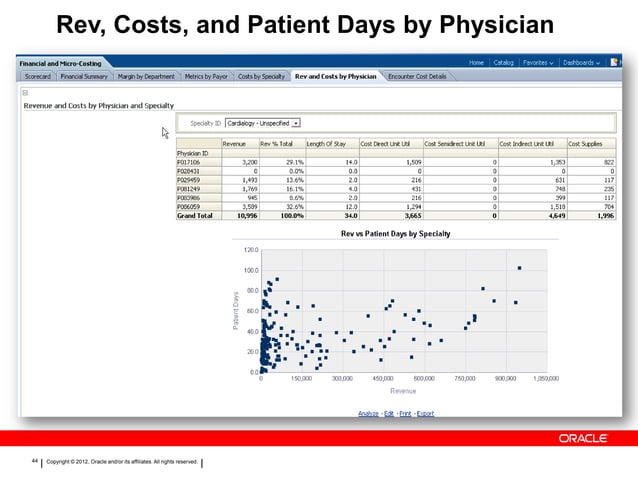638x478 pixels.
Task: Open the Metrics by Payor tab
Action: (x=206, y=76)
